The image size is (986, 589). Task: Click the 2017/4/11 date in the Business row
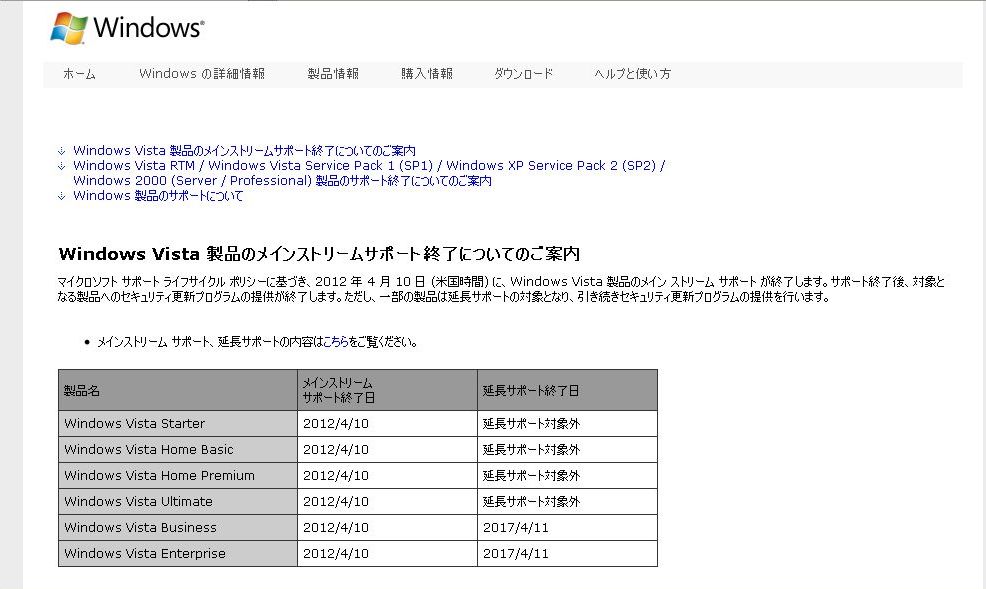[x=516, y=528]
